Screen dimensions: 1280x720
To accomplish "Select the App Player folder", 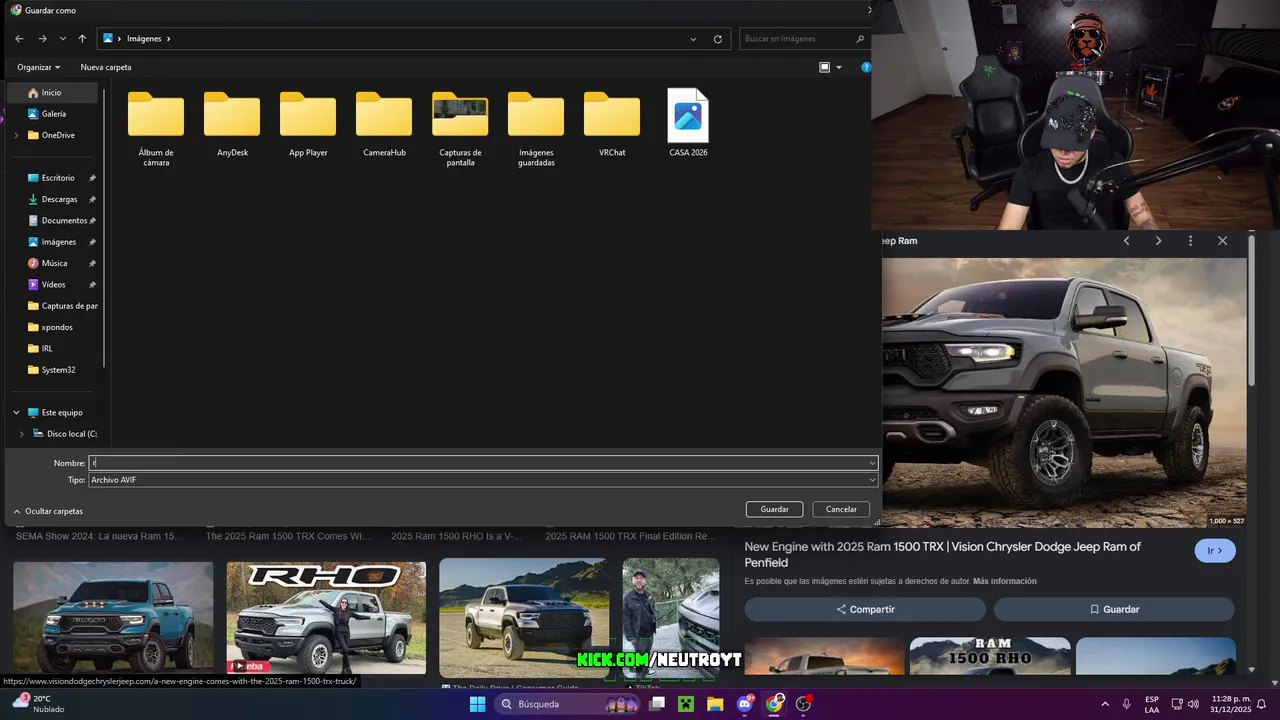I will [308, 124].
